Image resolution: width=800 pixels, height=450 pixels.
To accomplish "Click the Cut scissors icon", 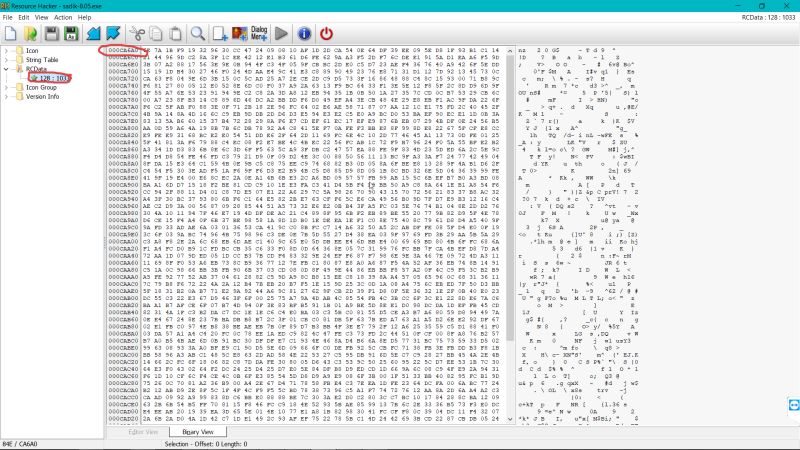I will tap(137, 34).
